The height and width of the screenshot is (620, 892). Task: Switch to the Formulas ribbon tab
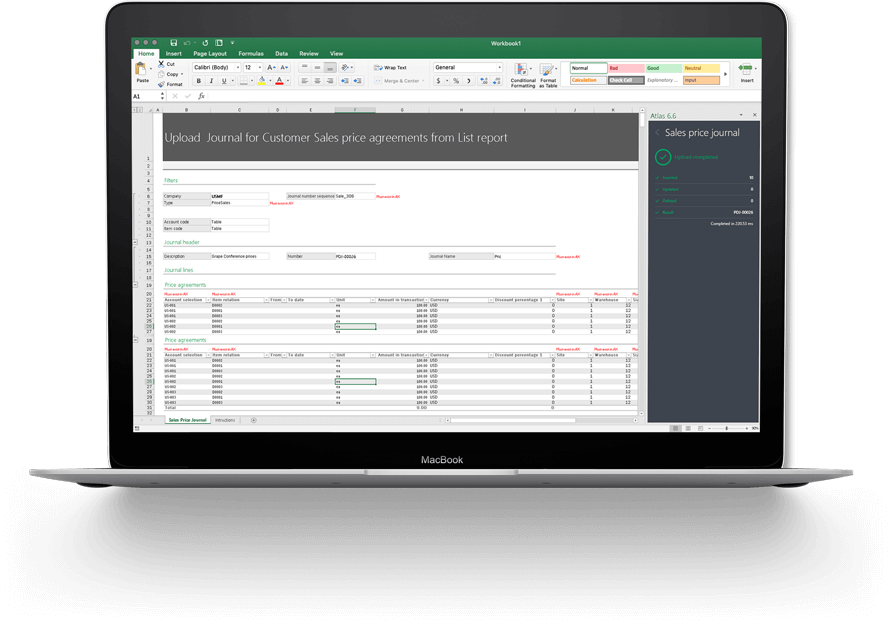(x=251, y=53)
